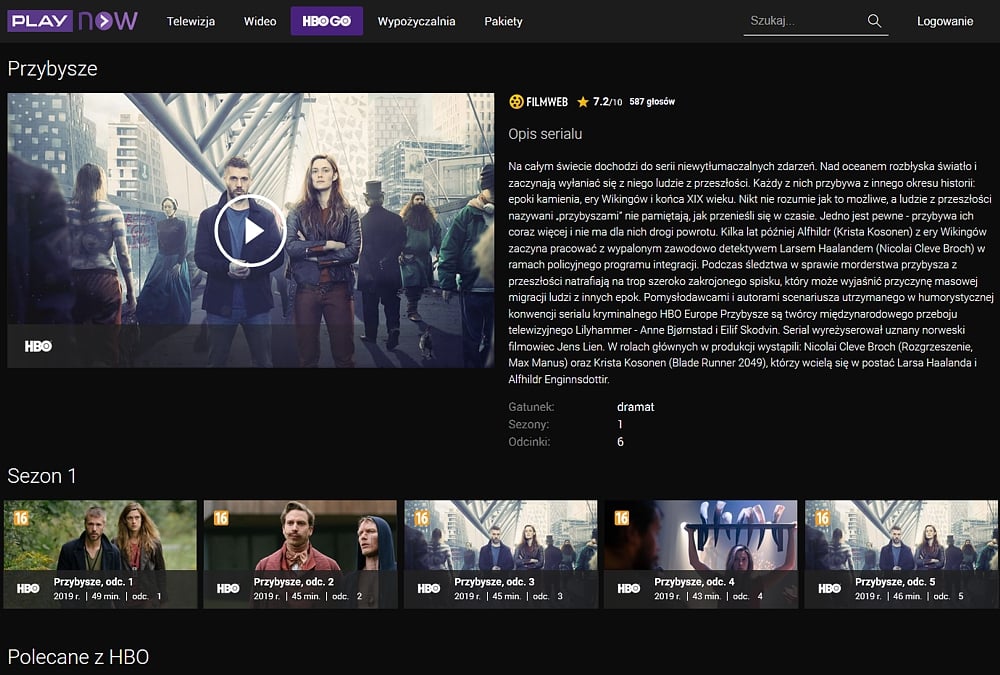Click the Play Now logo
The image size is (1000, 675).
[73, 21]
